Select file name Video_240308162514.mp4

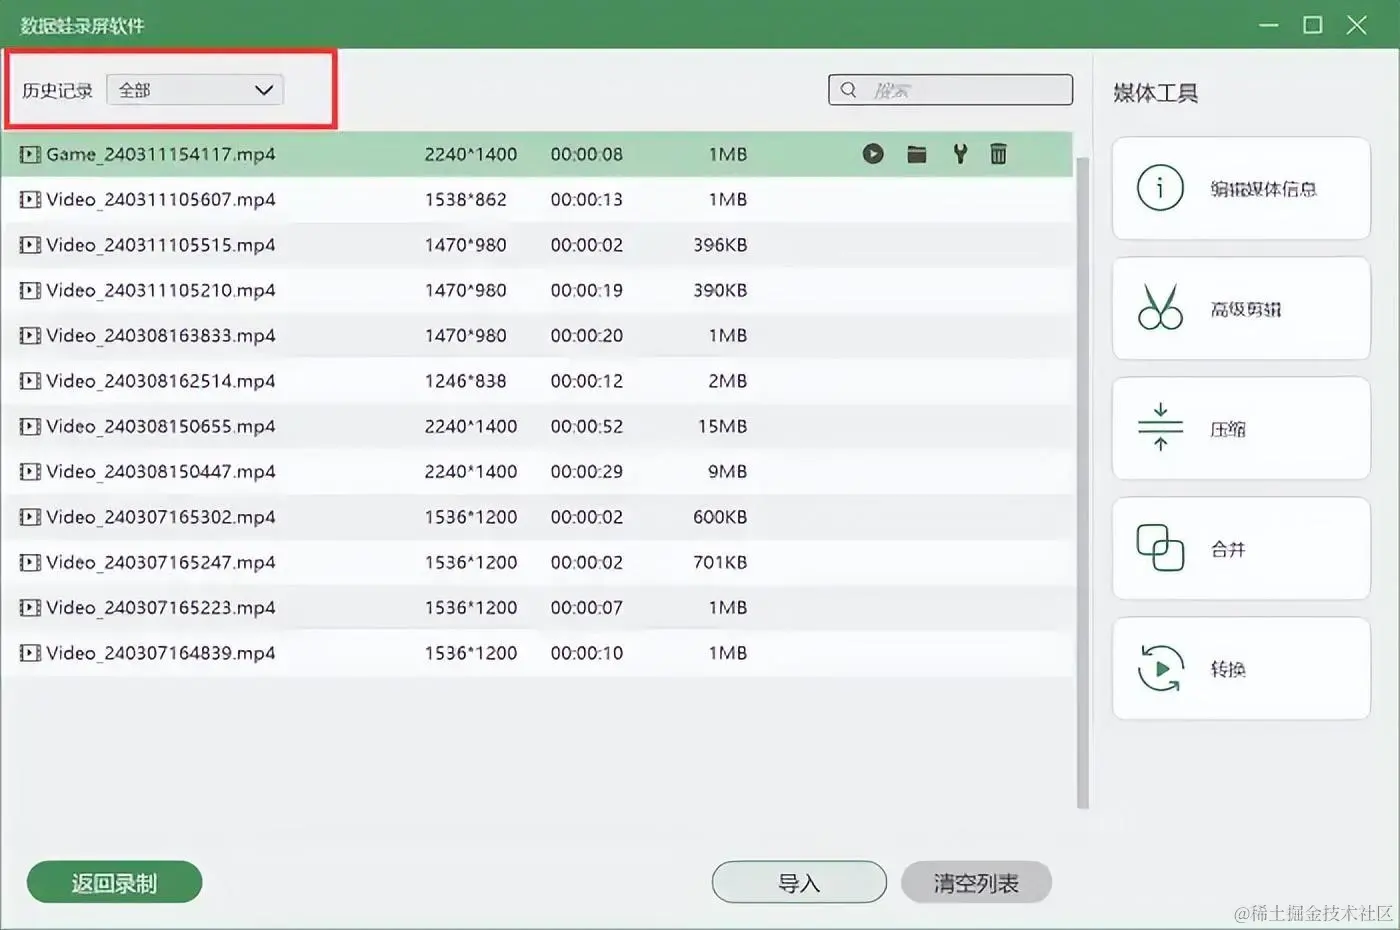point(161,381)
